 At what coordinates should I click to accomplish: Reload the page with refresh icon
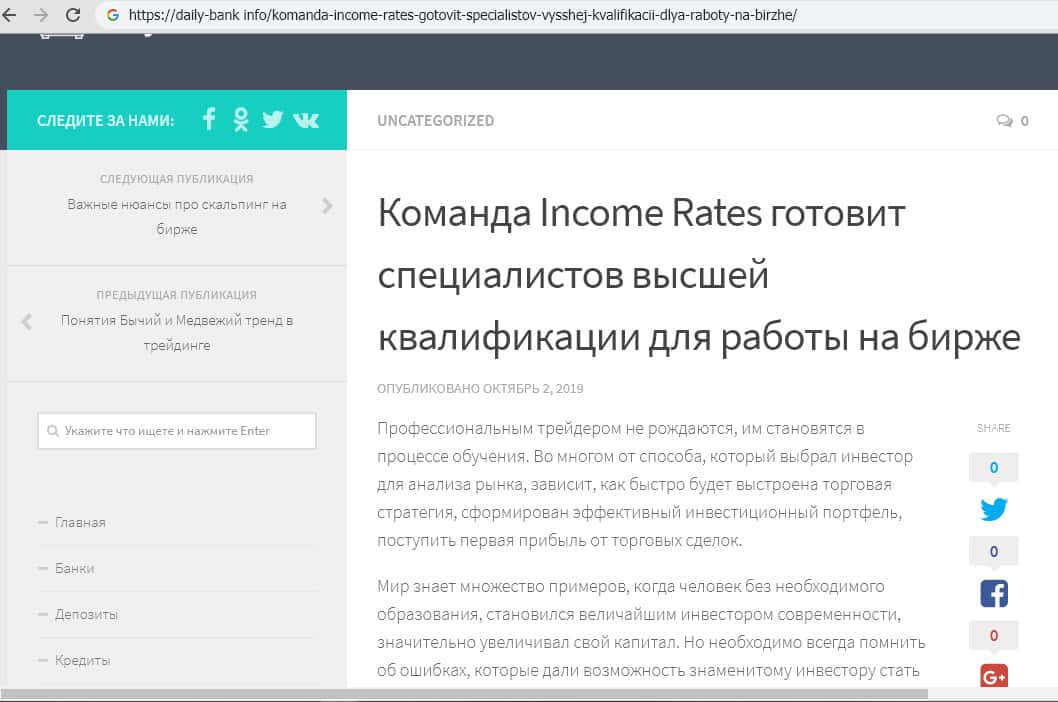pyautogui.click(x=73, y=15)
